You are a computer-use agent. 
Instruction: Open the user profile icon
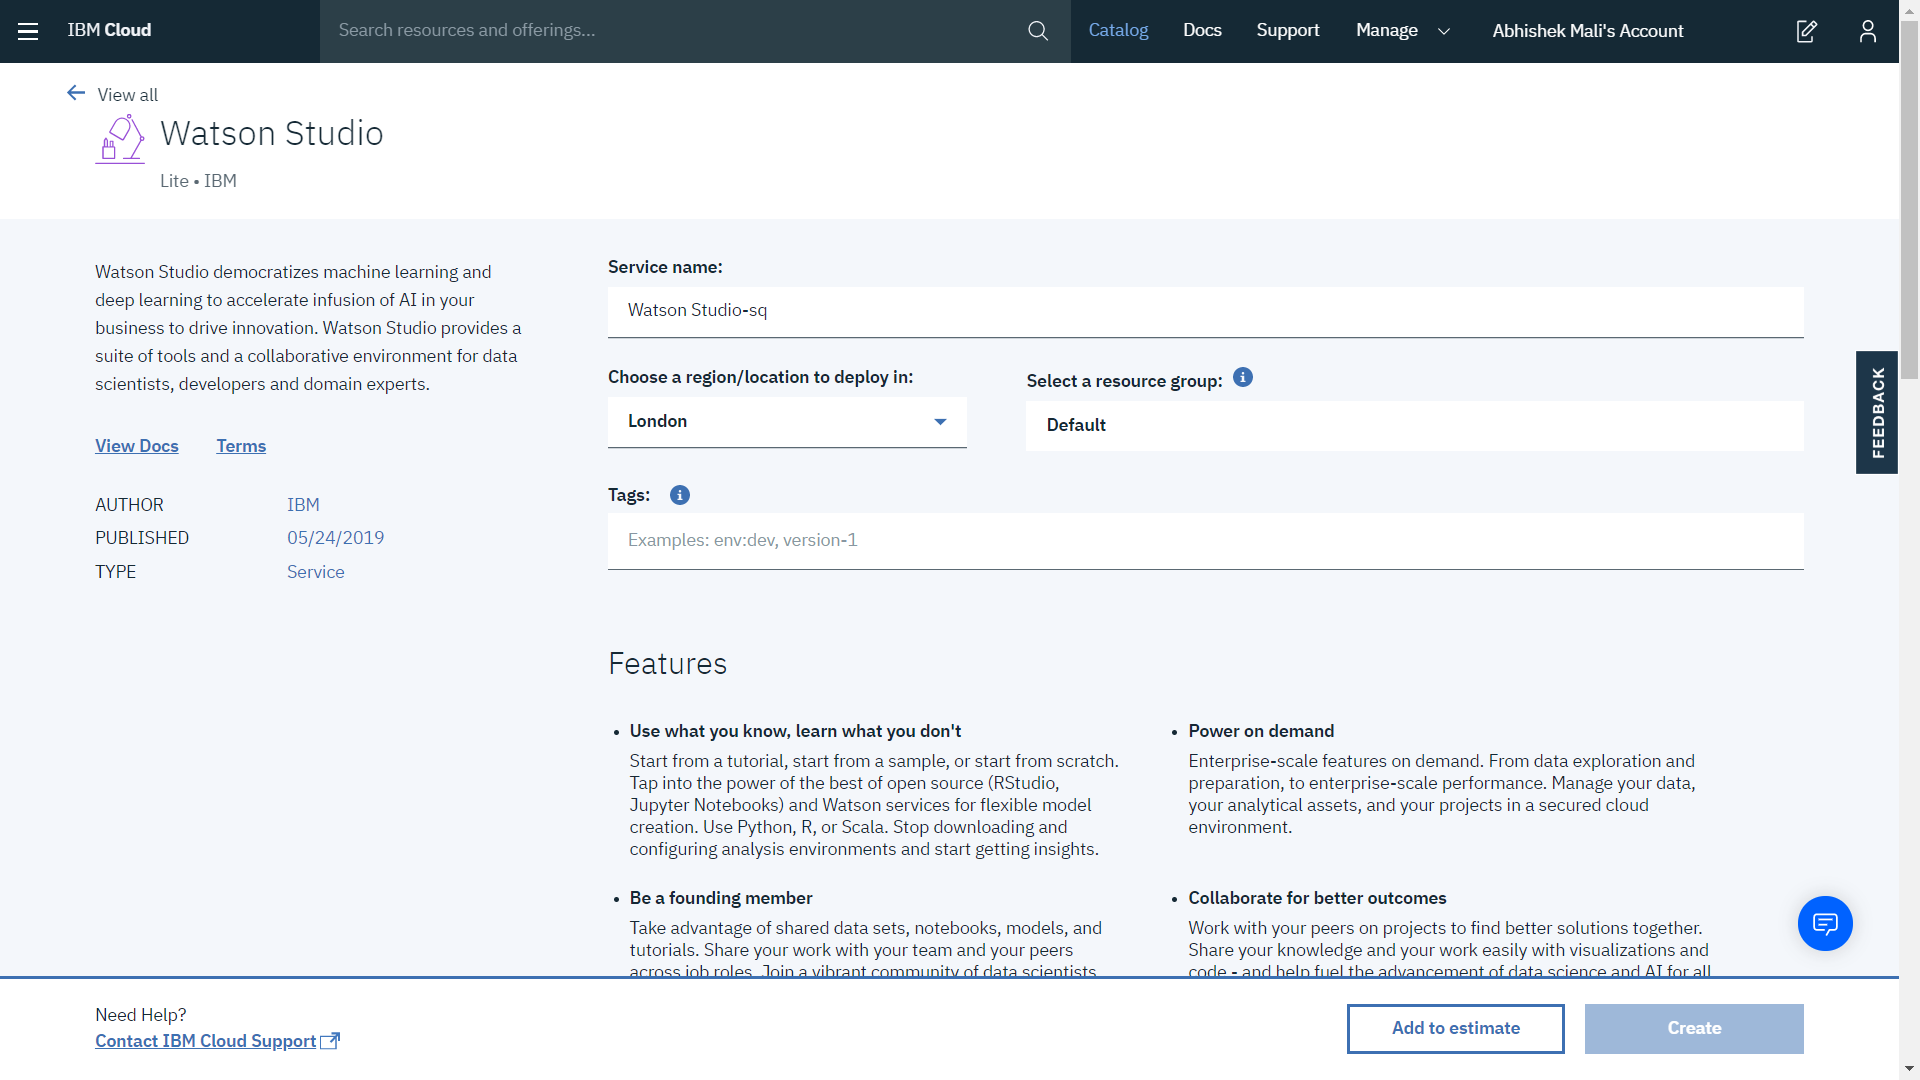pos(1867,31)
